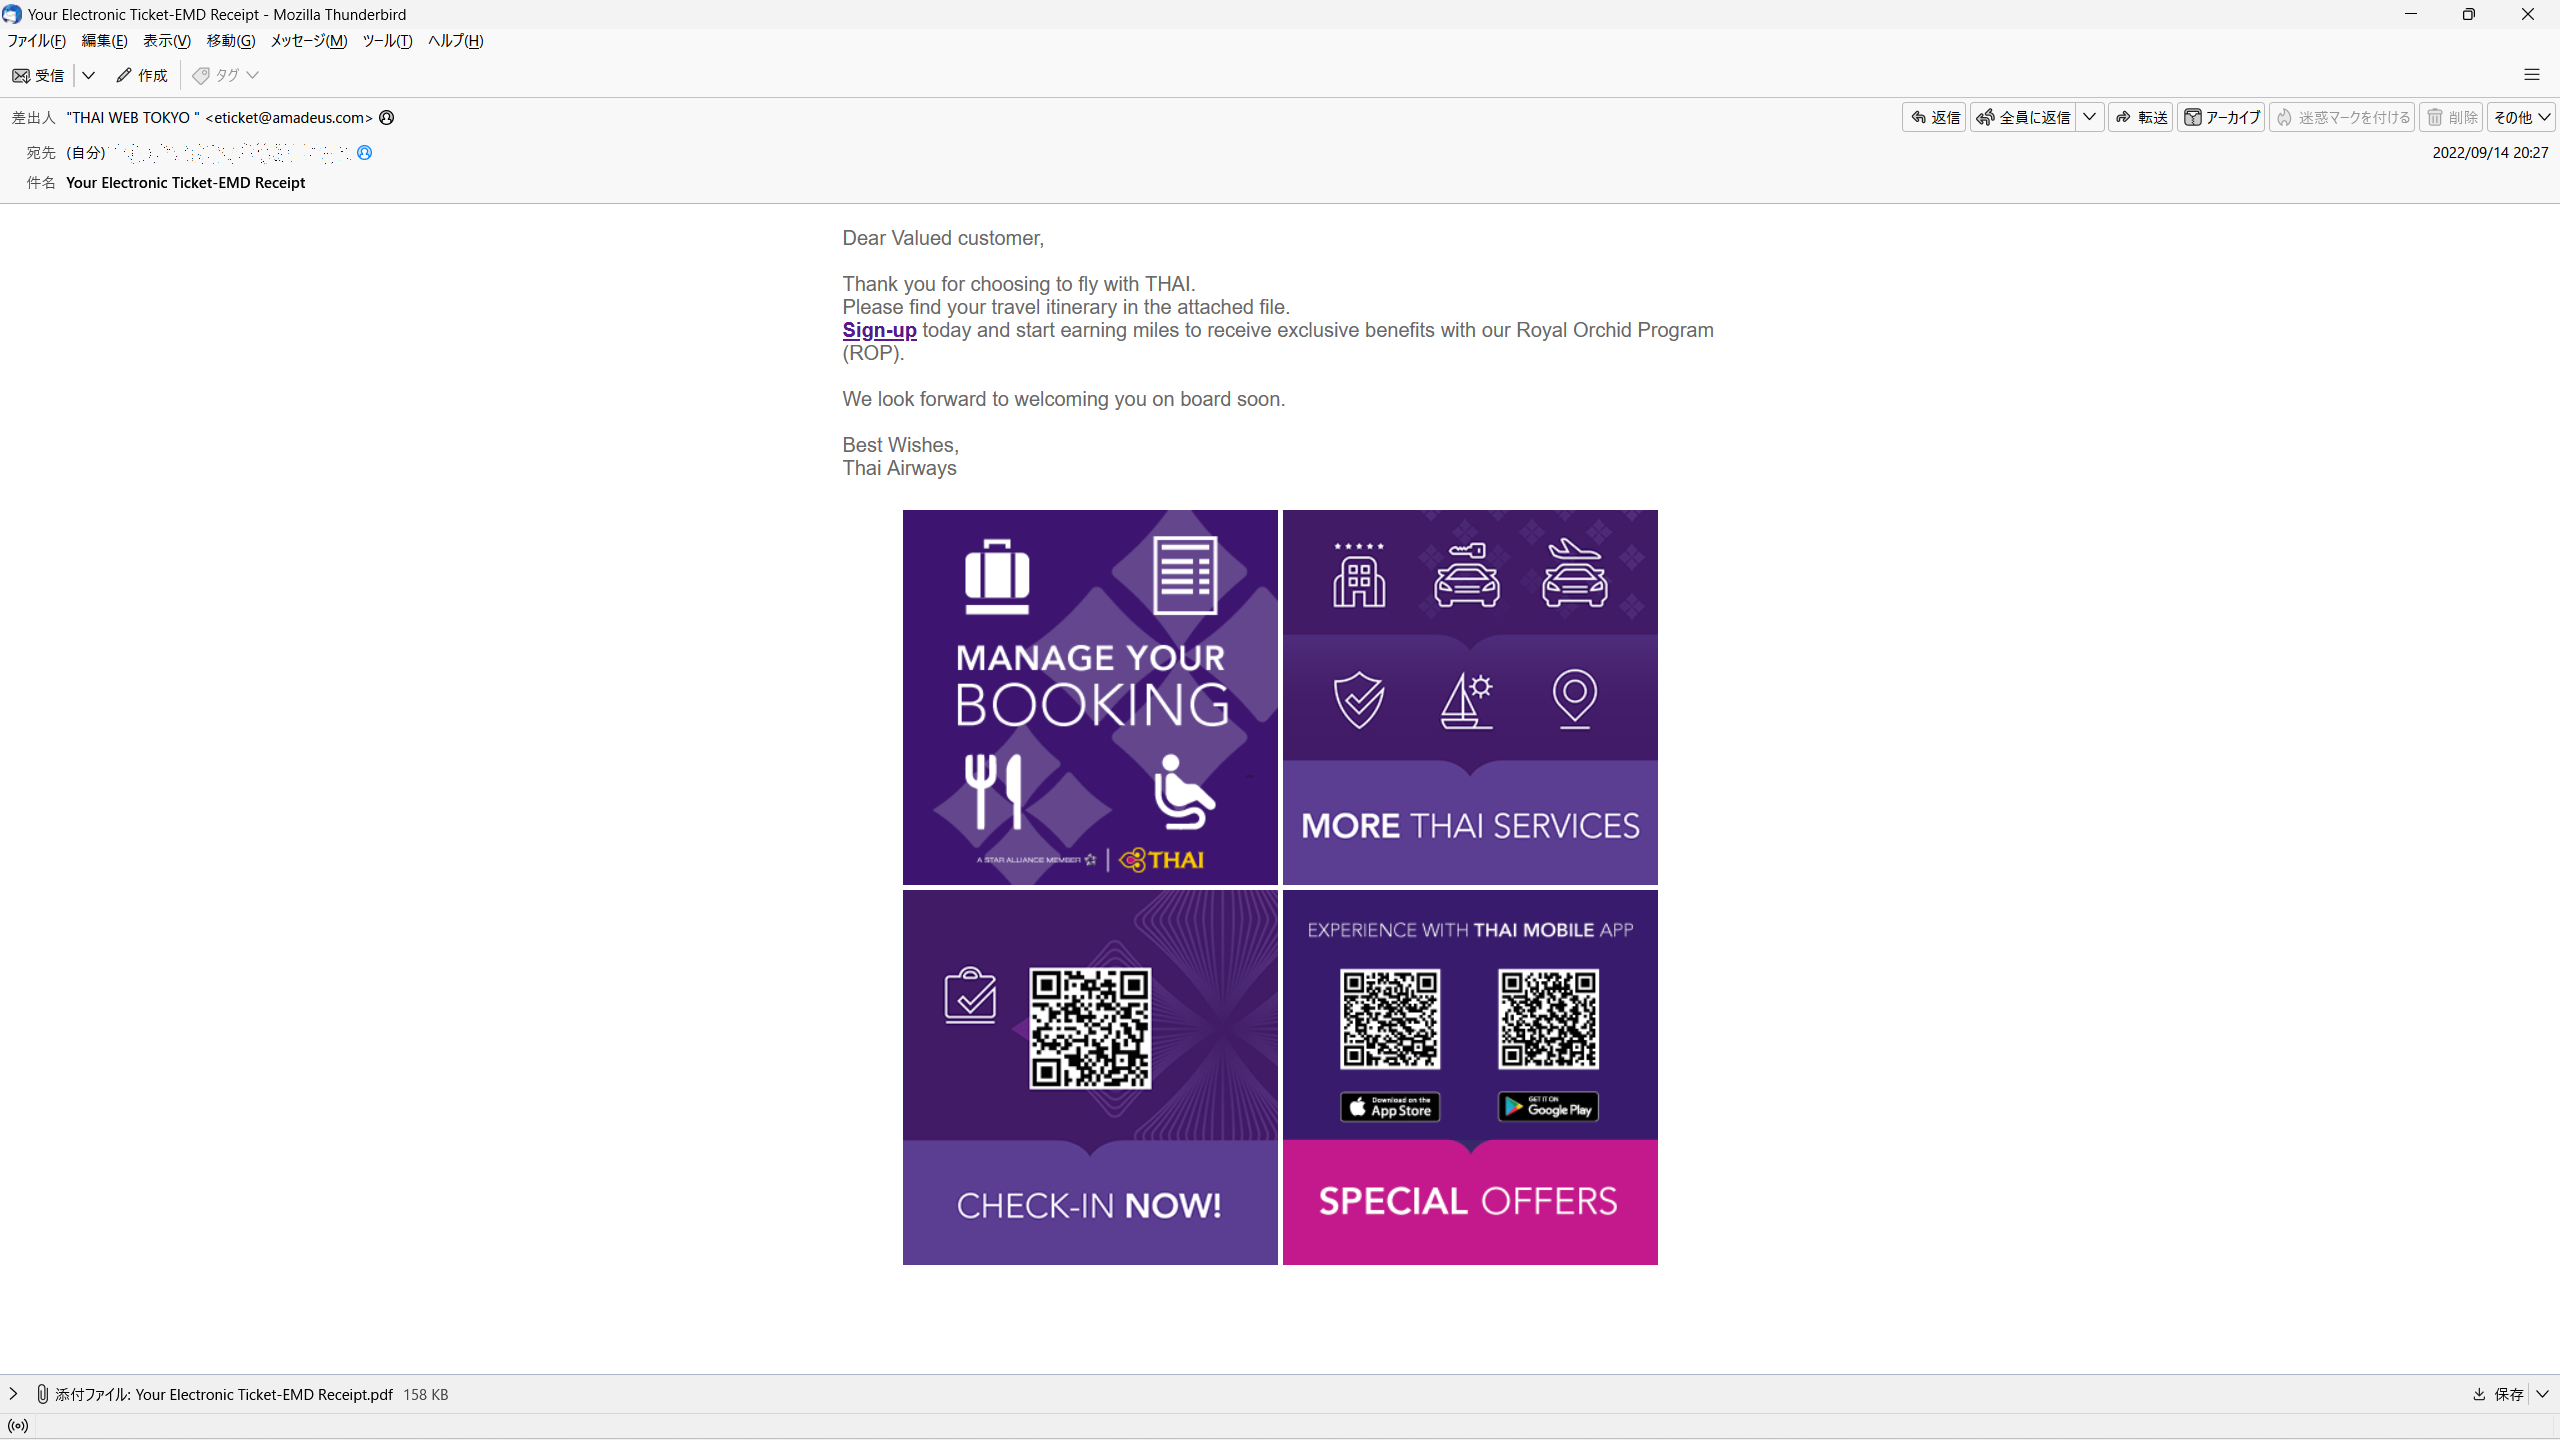Click the check-in QR code
Viewport: 2560px width, 1440px height.
1090,1028
